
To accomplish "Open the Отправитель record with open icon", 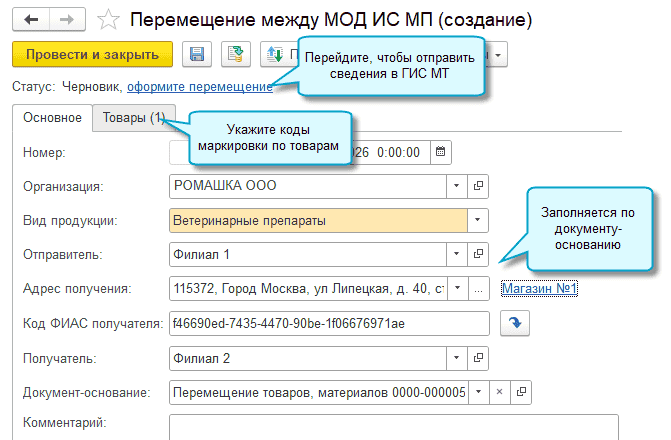I will click(478, 254).
